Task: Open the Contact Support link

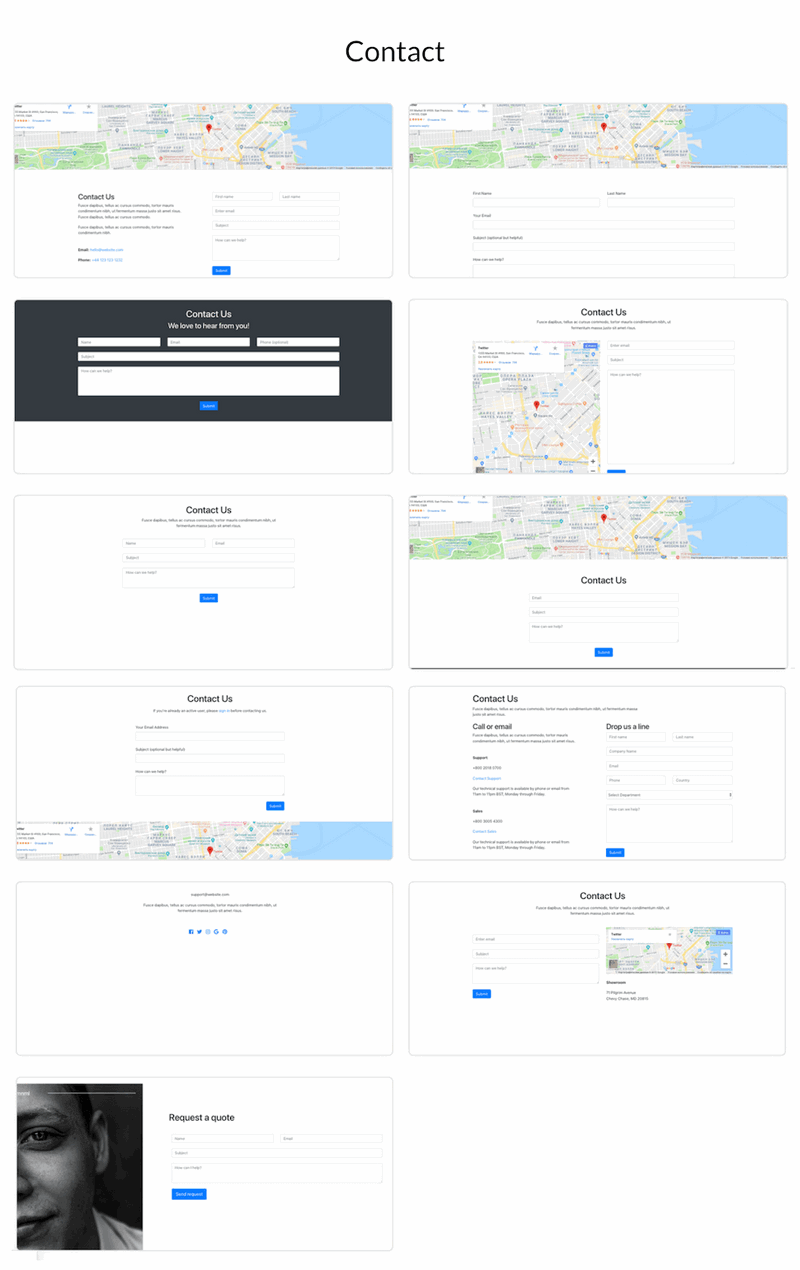Action: click(x=487, y=778)
